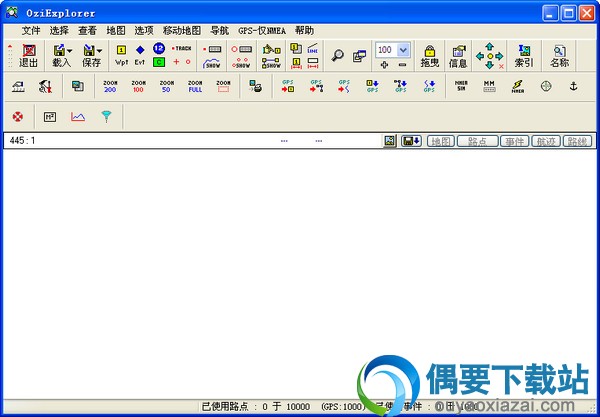Toggle the 拖曳 drag lock button
Viewport: 600px width, 417px height.
(x=430, y=56)
